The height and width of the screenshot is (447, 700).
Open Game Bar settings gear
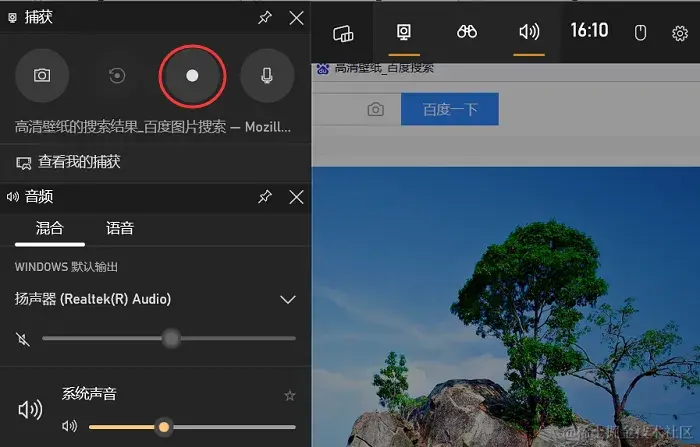tap(680, 33)
